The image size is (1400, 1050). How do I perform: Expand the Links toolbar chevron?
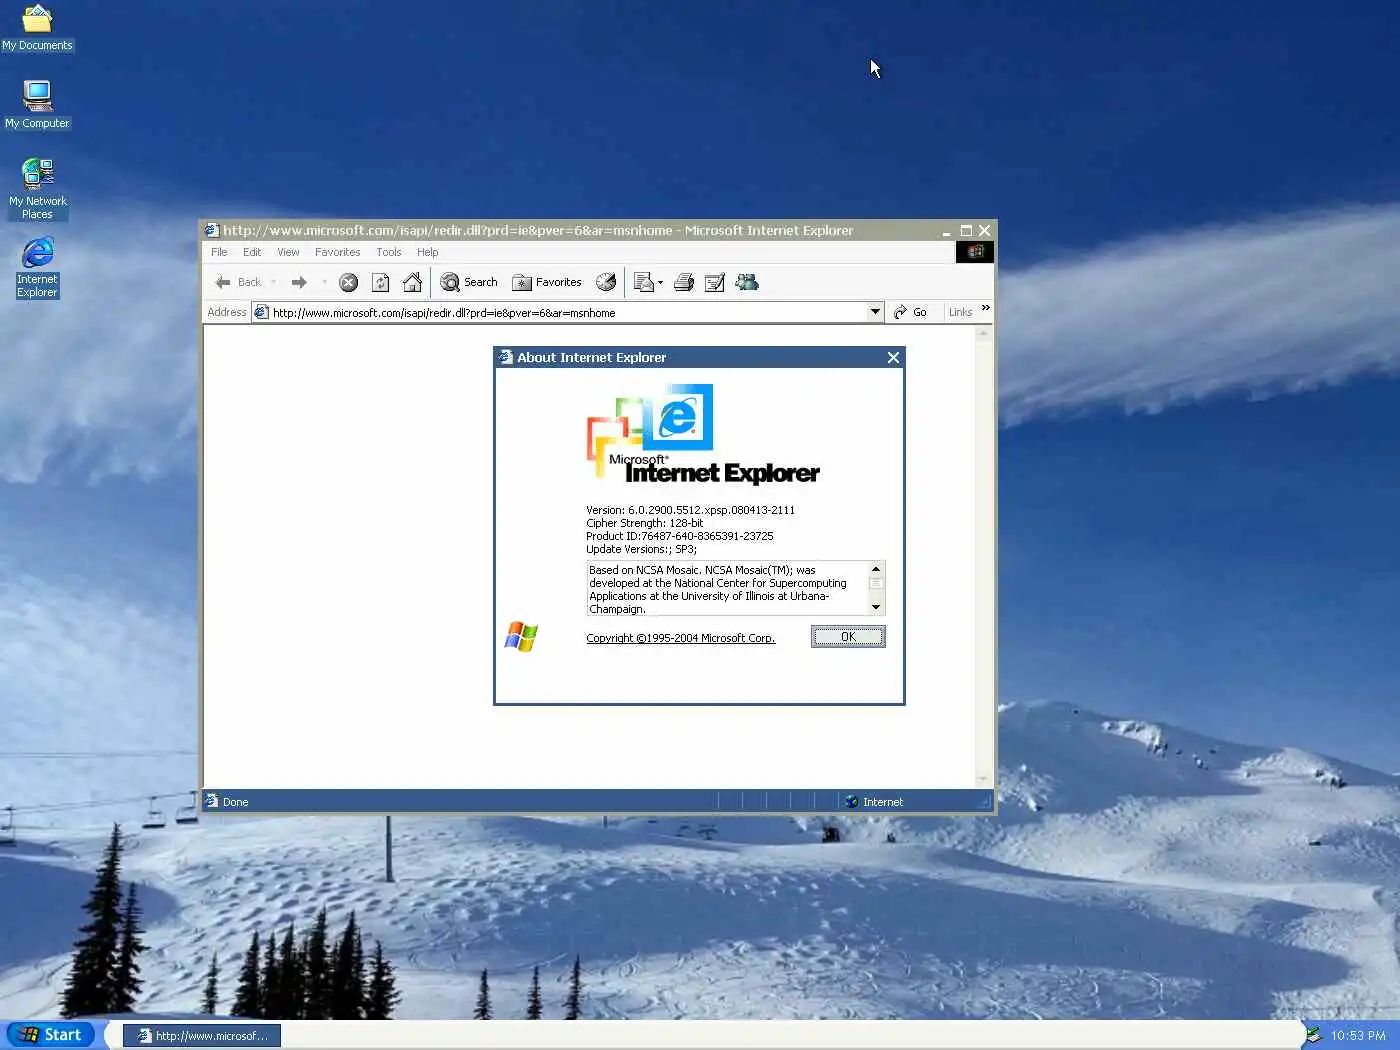pos(985,308)
